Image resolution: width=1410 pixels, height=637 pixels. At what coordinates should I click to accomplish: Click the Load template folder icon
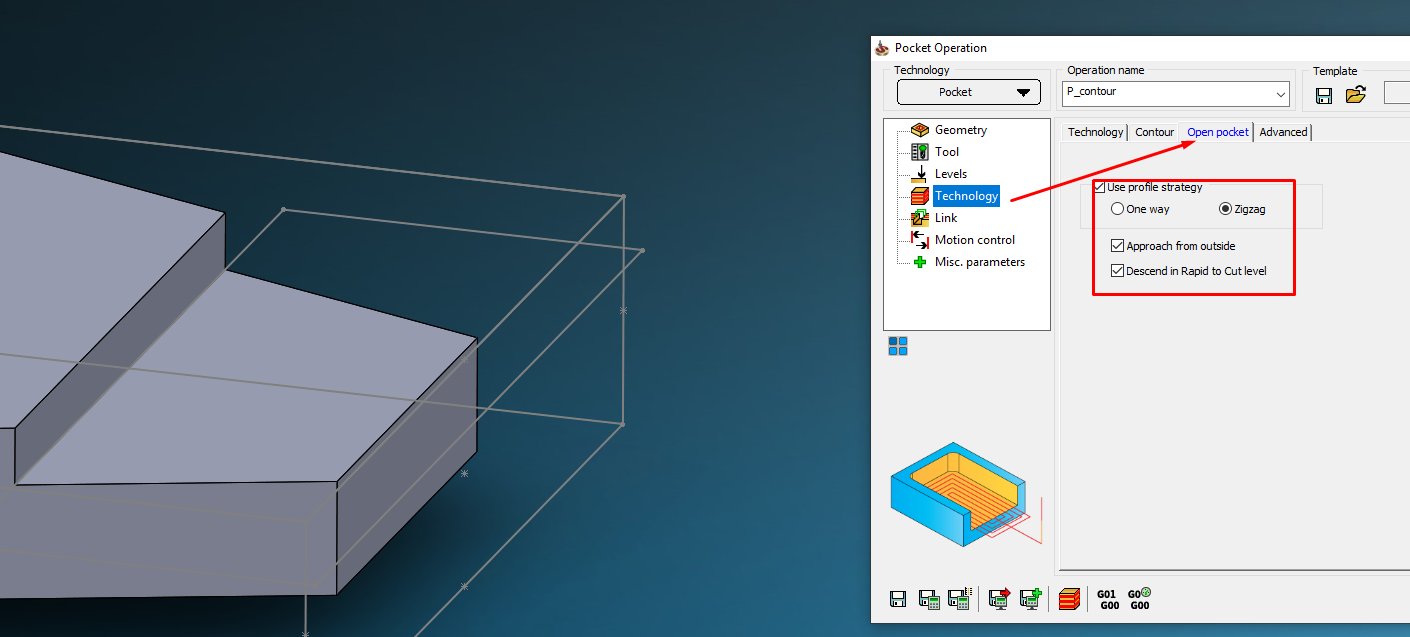tap(1355, 95)
